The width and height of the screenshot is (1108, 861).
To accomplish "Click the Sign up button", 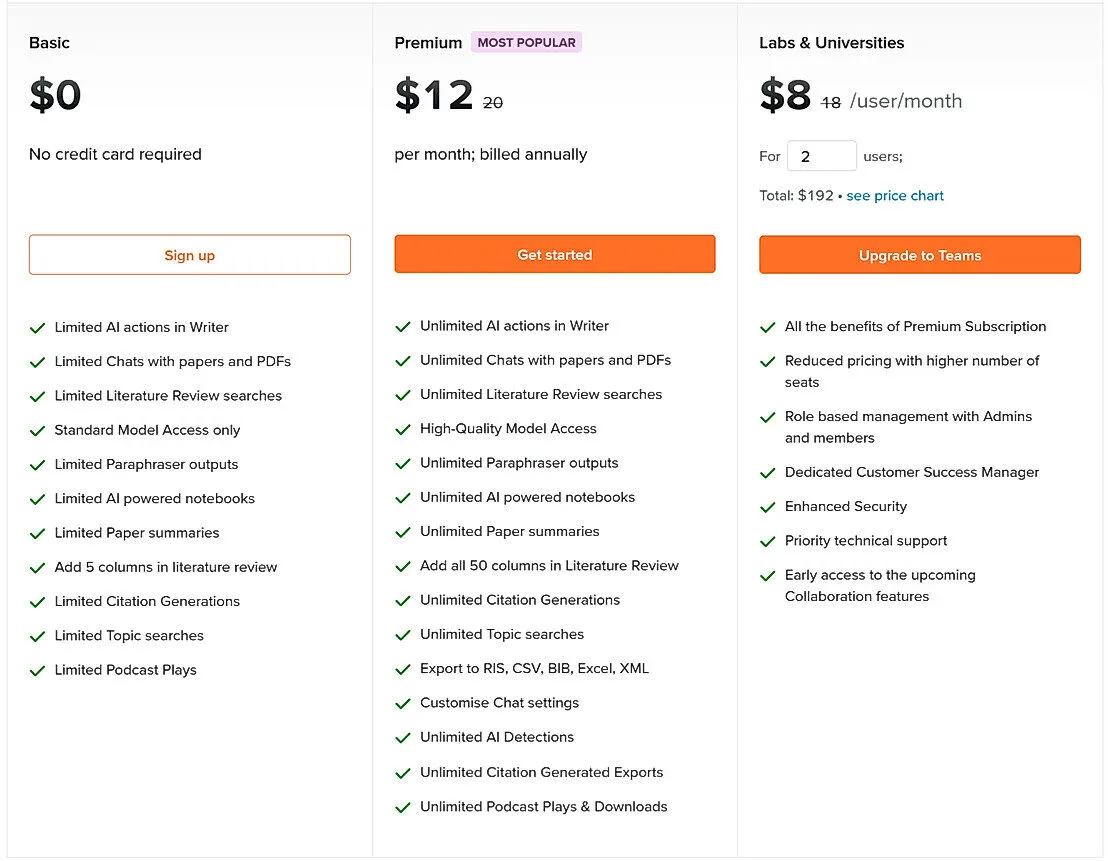I will 189,254.
